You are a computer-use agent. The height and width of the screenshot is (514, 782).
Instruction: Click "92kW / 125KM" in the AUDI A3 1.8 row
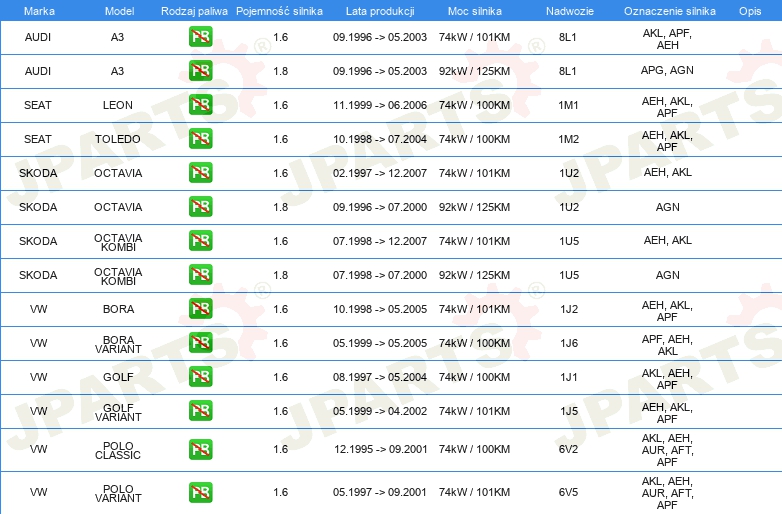474,71
